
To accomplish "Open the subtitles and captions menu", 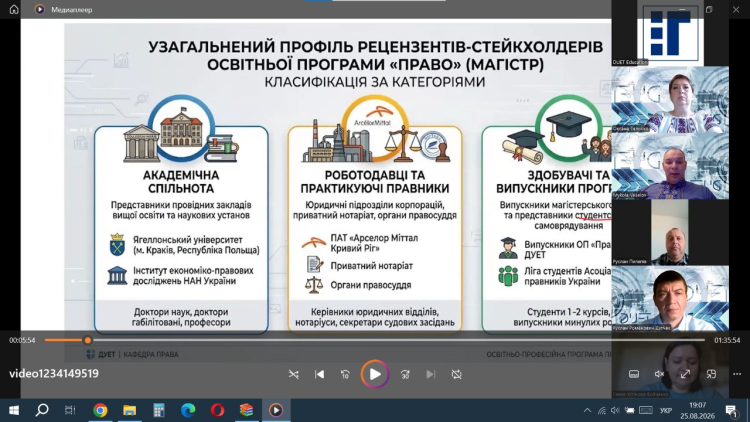I will point(634,374).
